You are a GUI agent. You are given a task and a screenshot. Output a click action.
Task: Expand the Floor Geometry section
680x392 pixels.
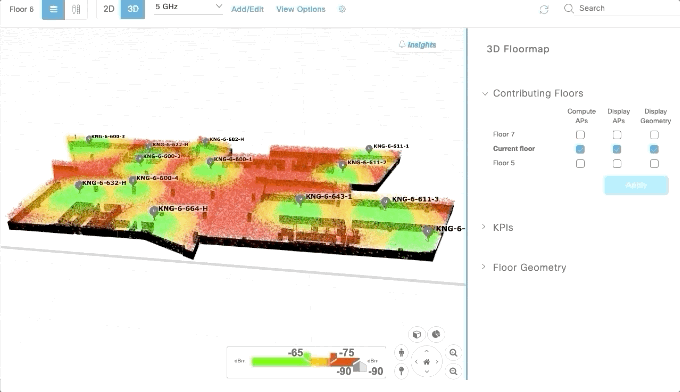(x=484, y=267)
